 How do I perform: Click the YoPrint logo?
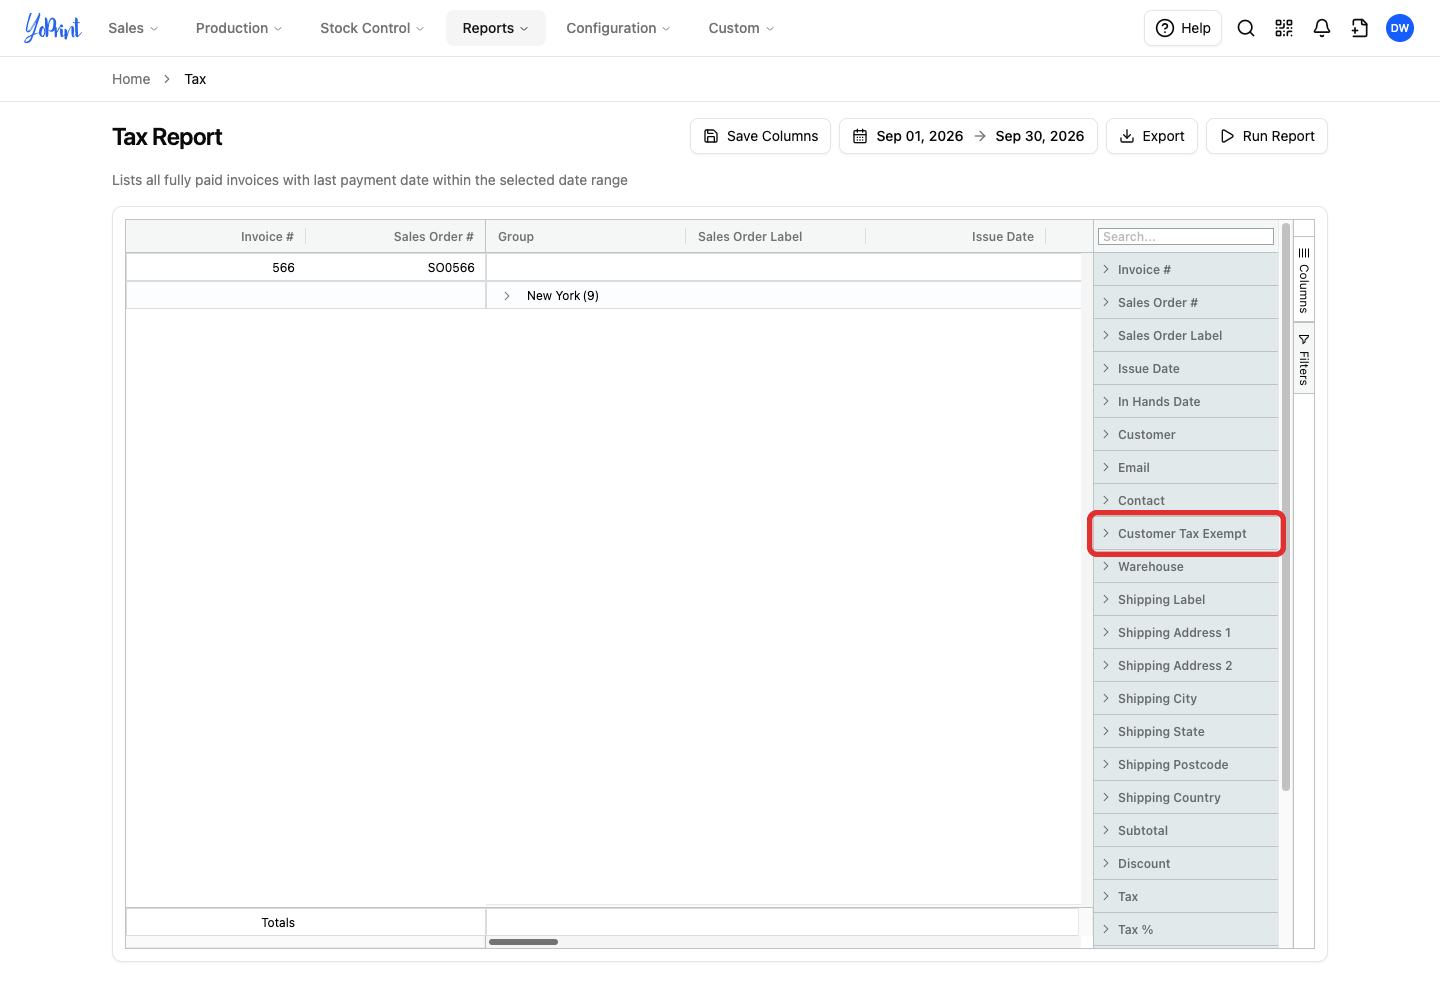(52, 28)
